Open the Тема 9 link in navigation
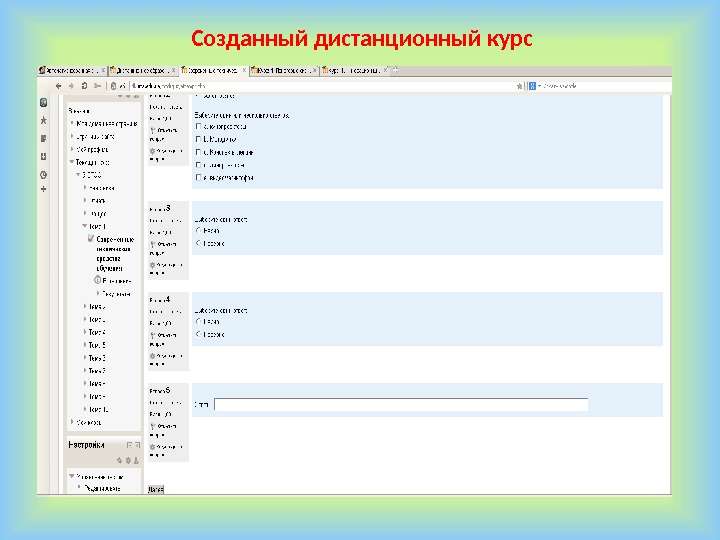 [x=97, y=396]
